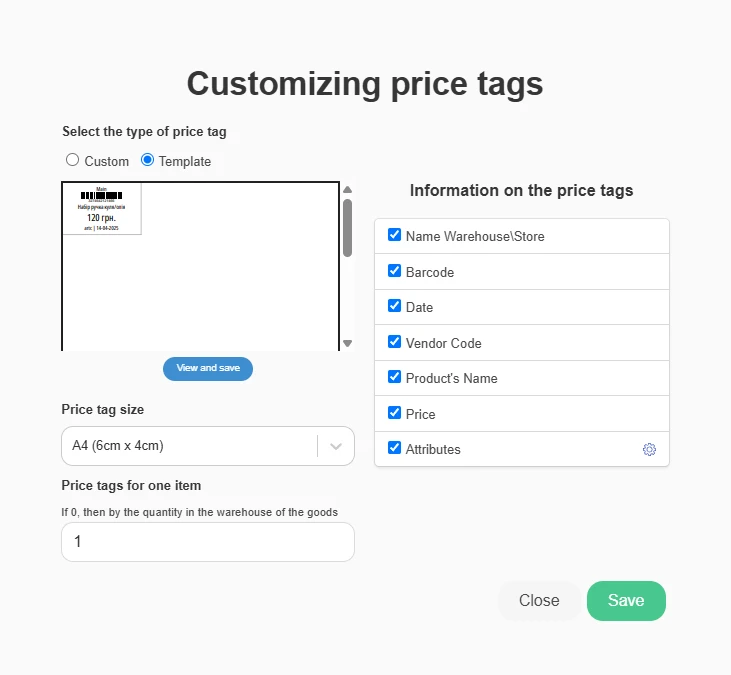The image size is (731, 675).
Task: Open Attributes settings gear icon
Action: click(649, 449)
